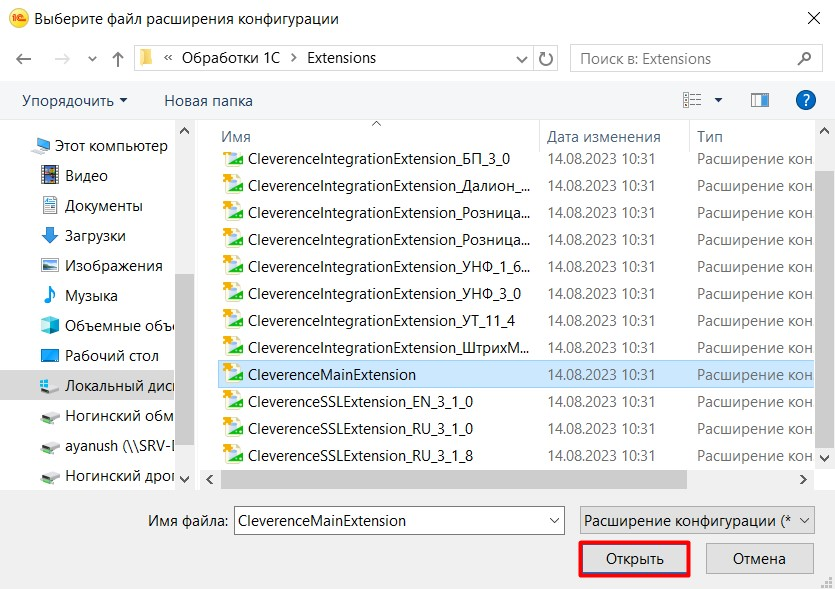Open Рабочий стол in sidebar
The width and height of the screenshot is (835, 589).
[100, 355]
